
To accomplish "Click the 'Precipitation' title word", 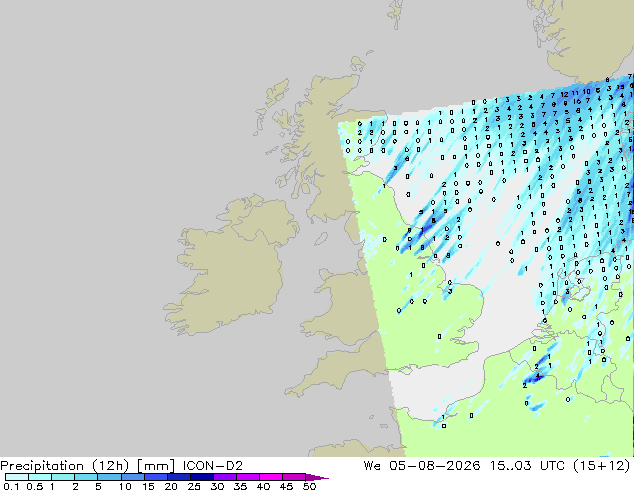I will (42, 466).
